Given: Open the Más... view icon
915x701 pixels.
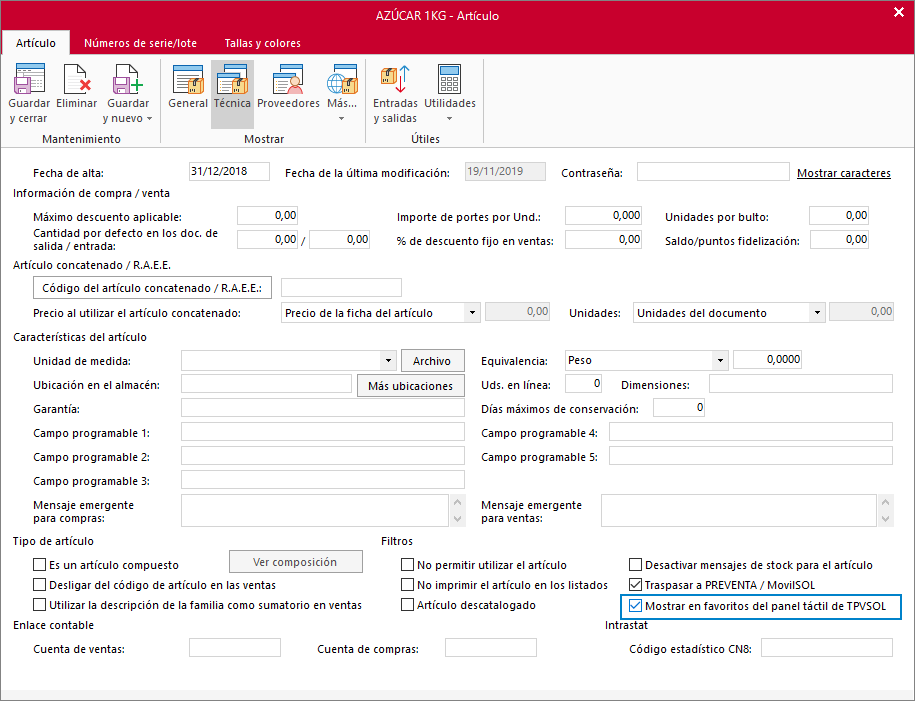Looking at the screenshot, I should [342, 79].
